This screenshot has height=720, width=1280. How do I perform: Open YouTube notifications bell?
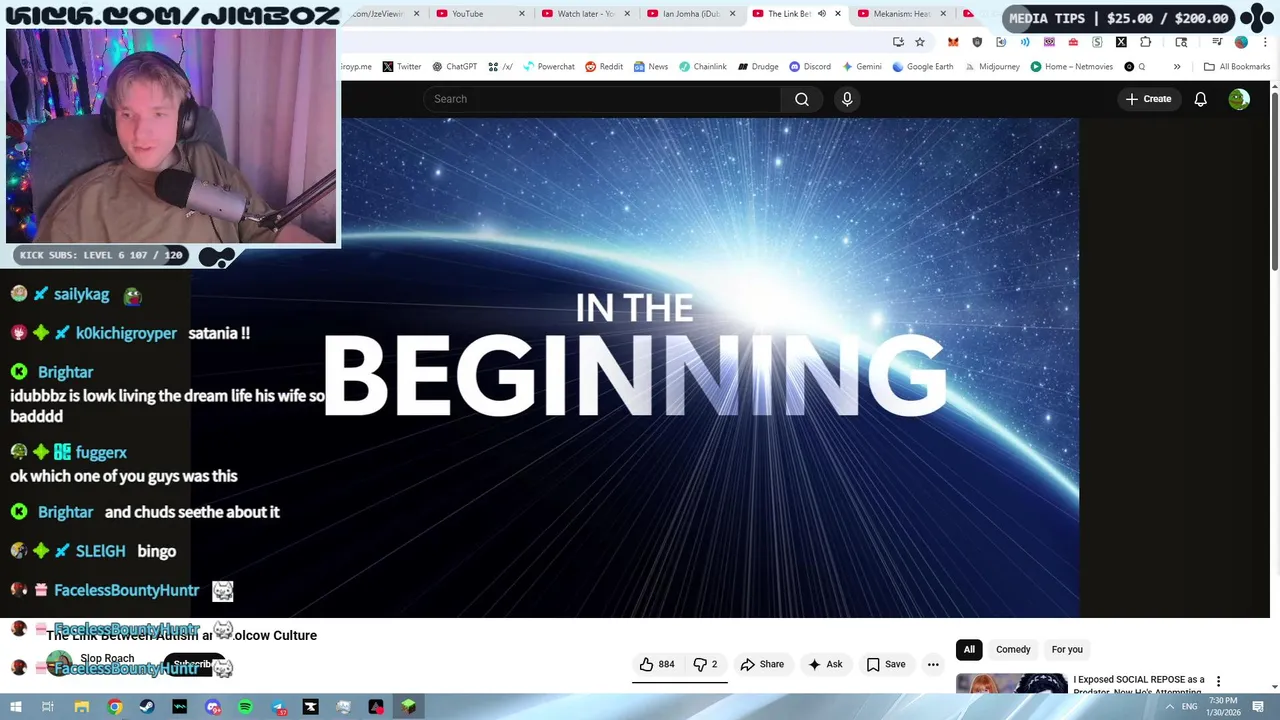[x=1200, y=99]
